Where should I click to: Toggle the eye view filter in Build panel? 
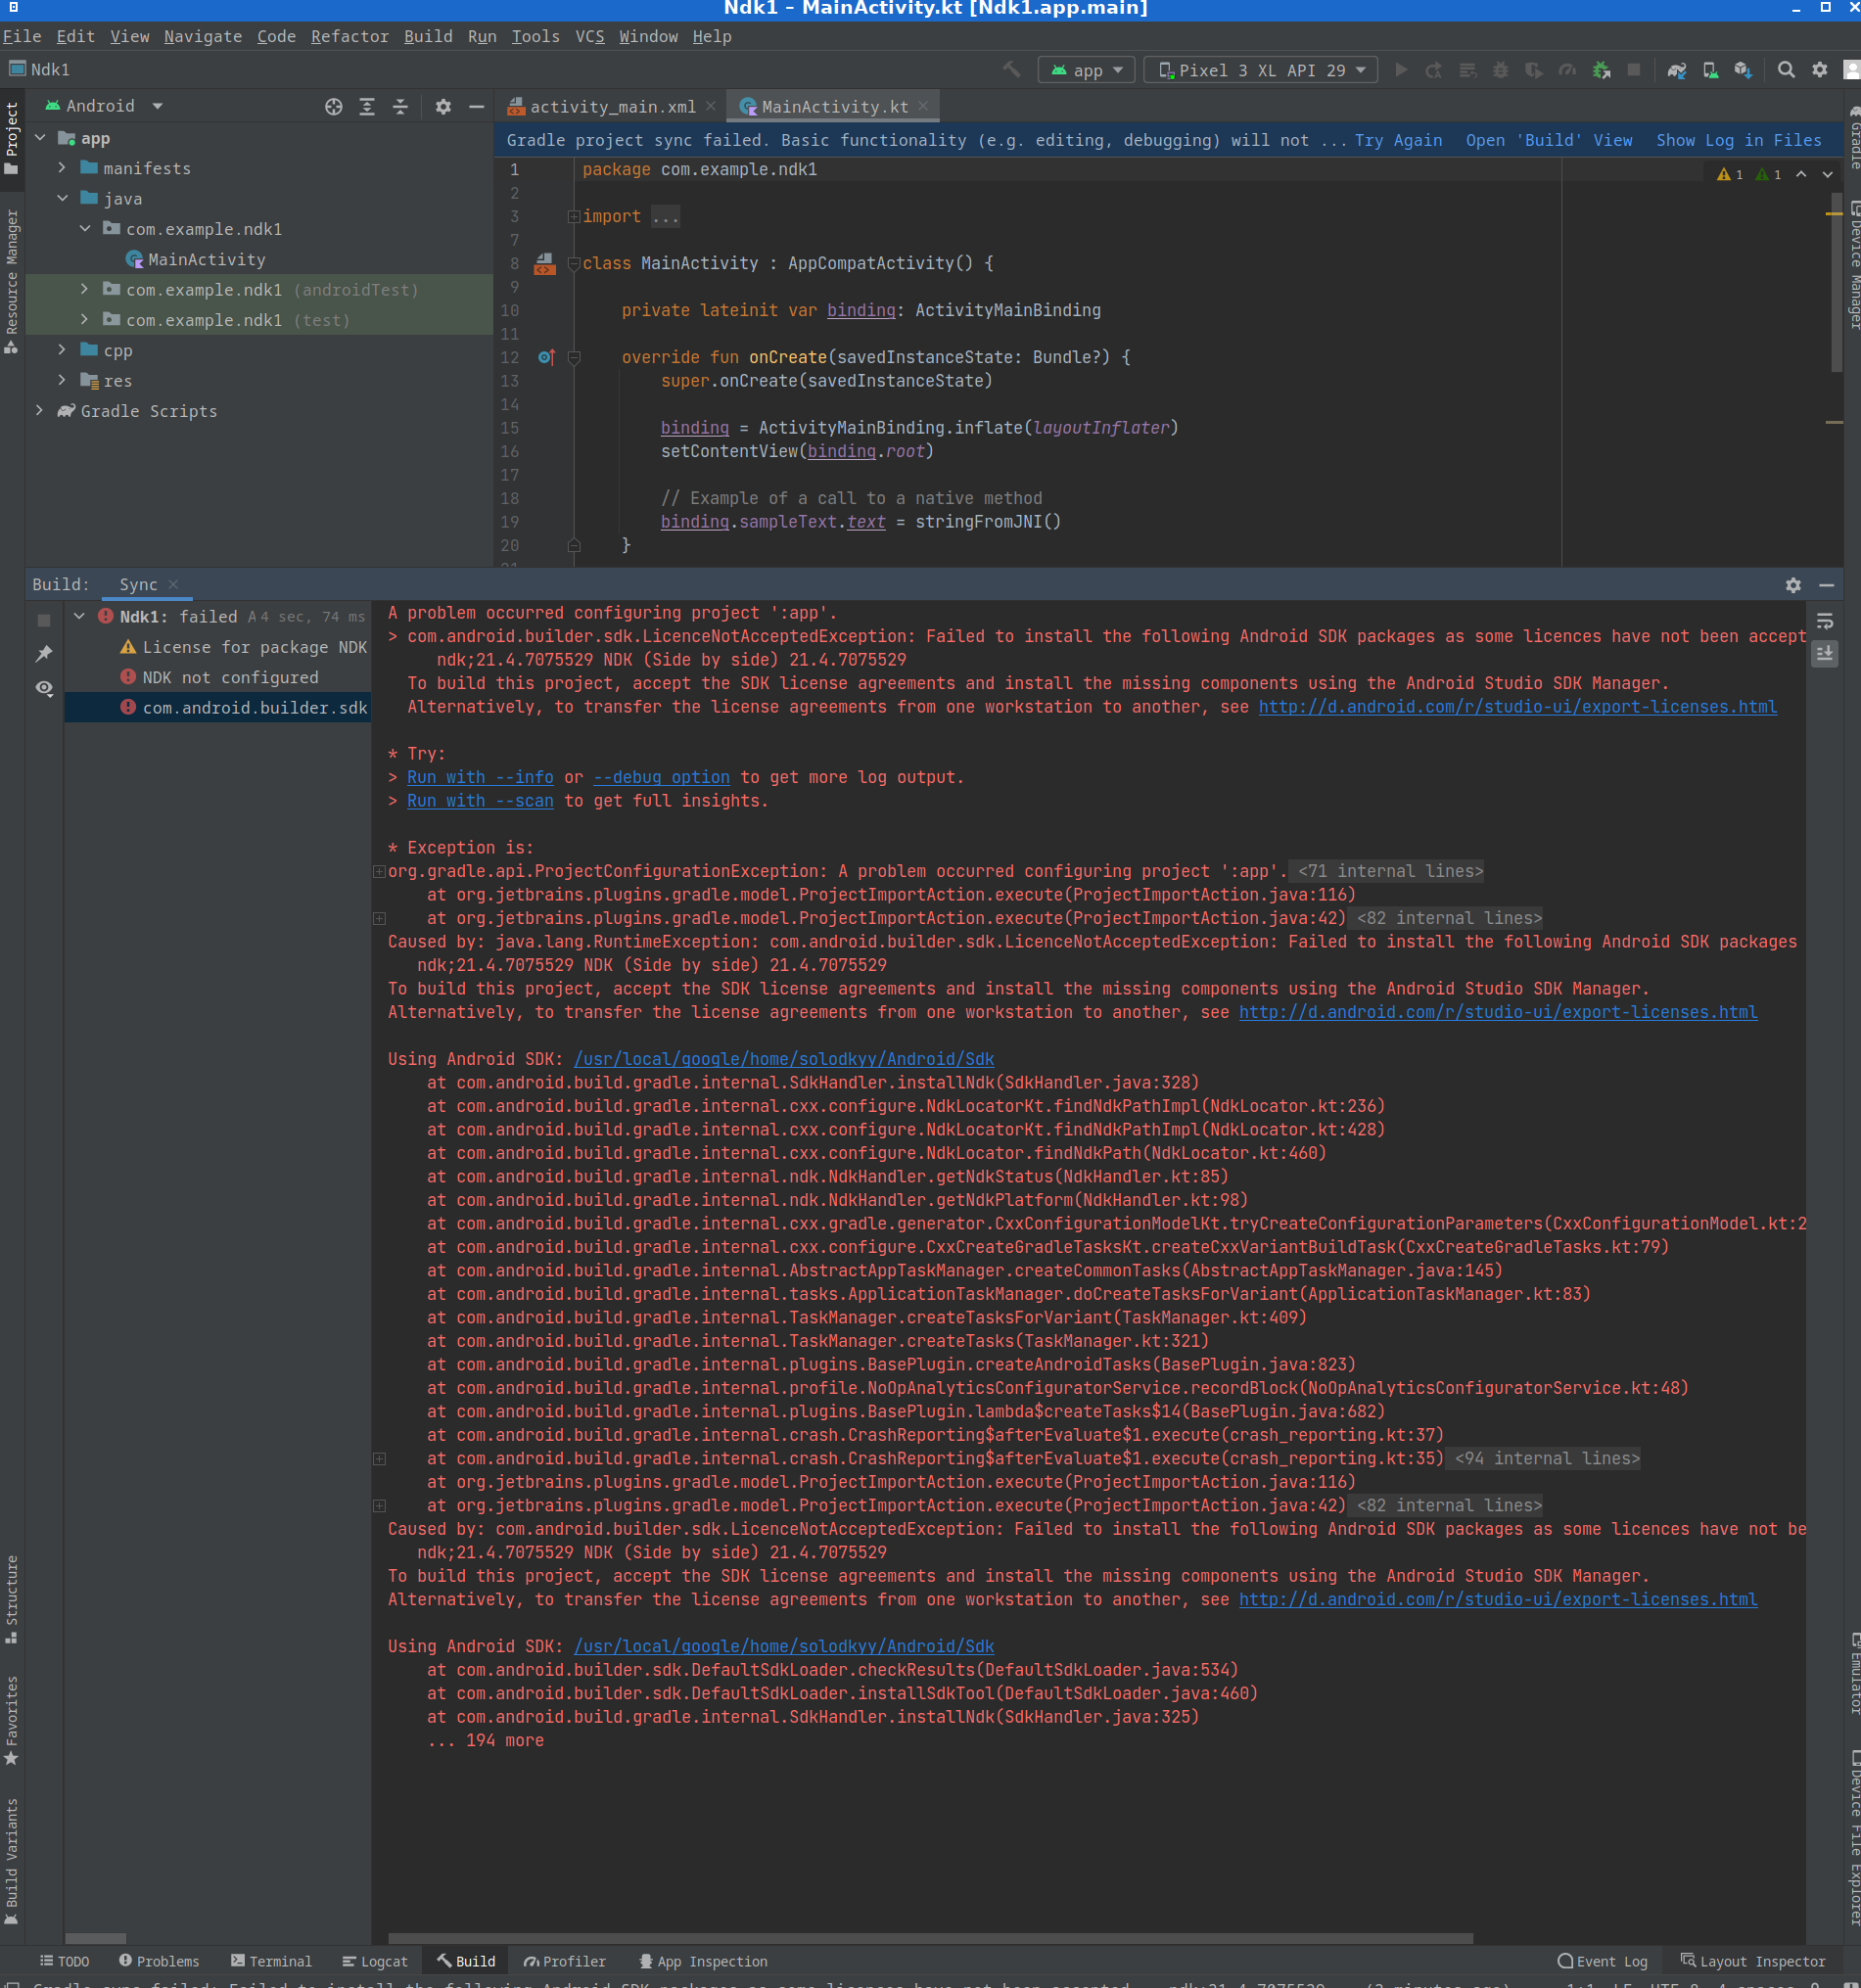coord(44,688)
